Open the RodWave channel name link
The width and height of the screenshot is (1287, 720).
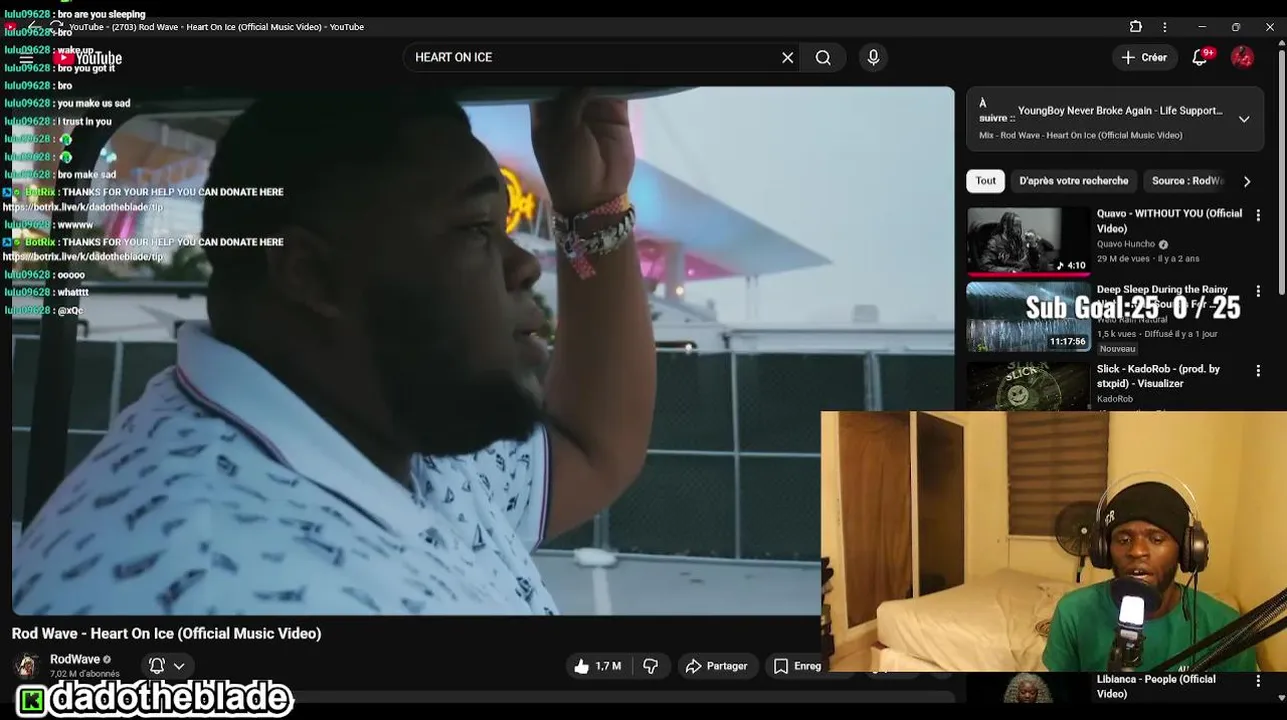(75, 659)
